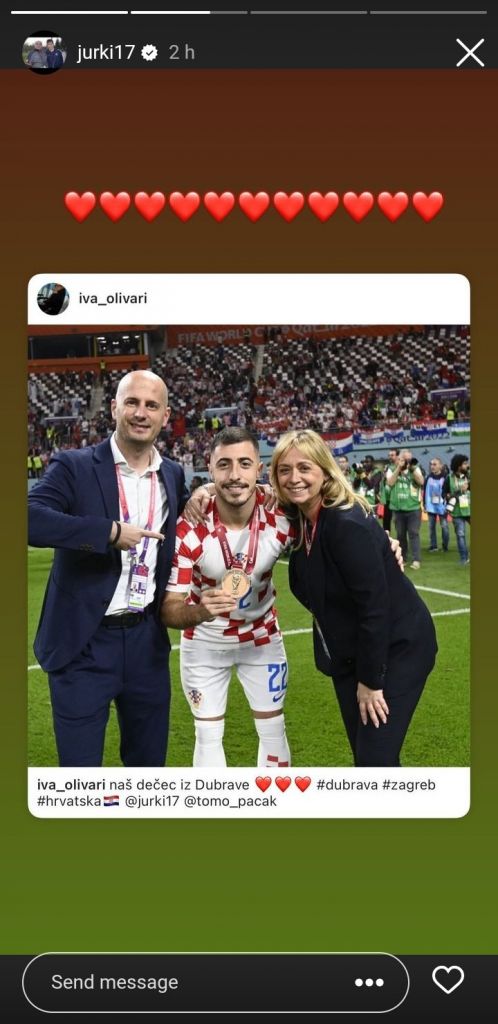Open iva_olivari avatar in shared post
This screenshot has height=1024, width=498.
pyautogui.click(x=53, y=299)
